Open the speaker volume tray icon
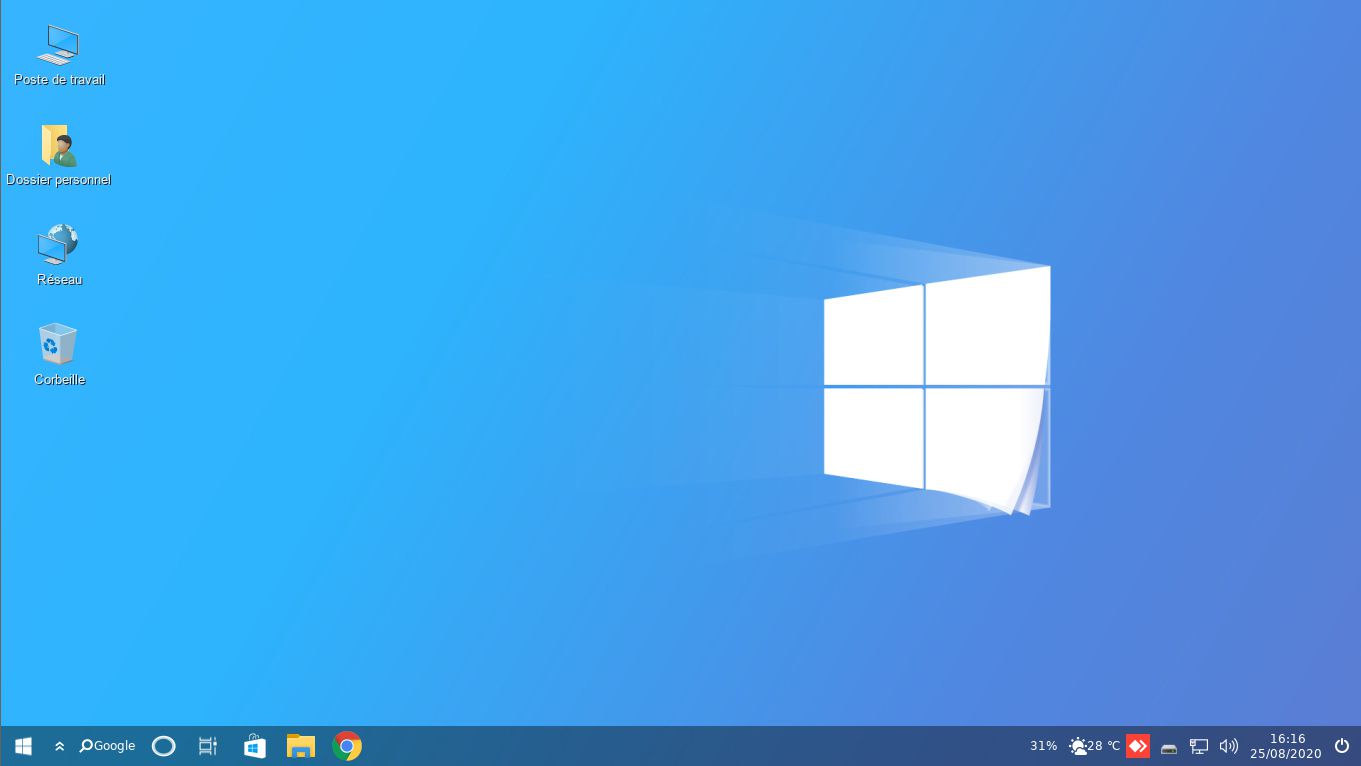 pos(1229,746)
